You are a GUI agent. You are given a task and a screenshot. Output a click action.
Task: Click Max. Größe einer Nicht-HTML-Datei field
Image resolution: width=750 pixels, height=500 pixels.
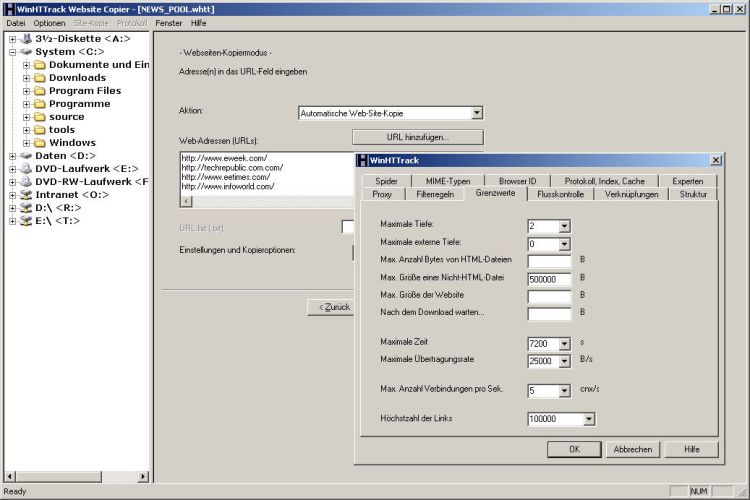coord(549,279)
